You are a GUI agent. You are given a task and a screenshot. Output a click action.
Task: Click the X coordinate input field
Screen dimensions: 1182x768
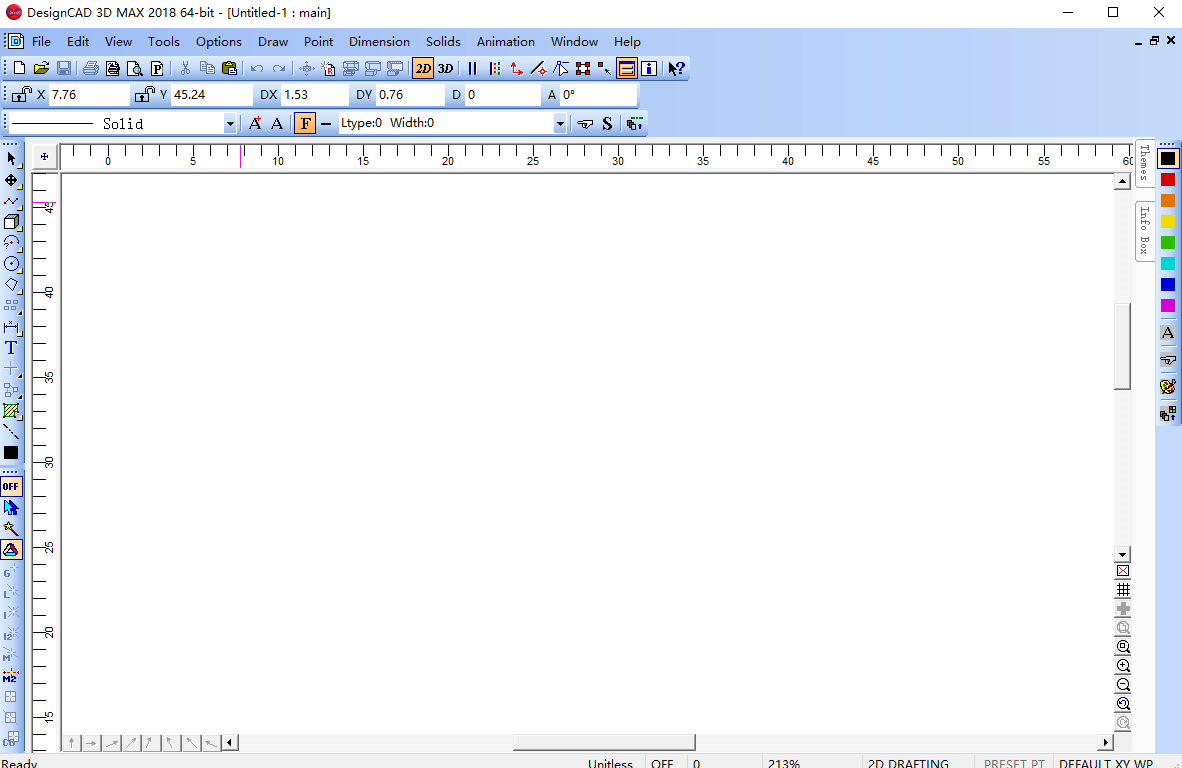[x=90, y=95]
